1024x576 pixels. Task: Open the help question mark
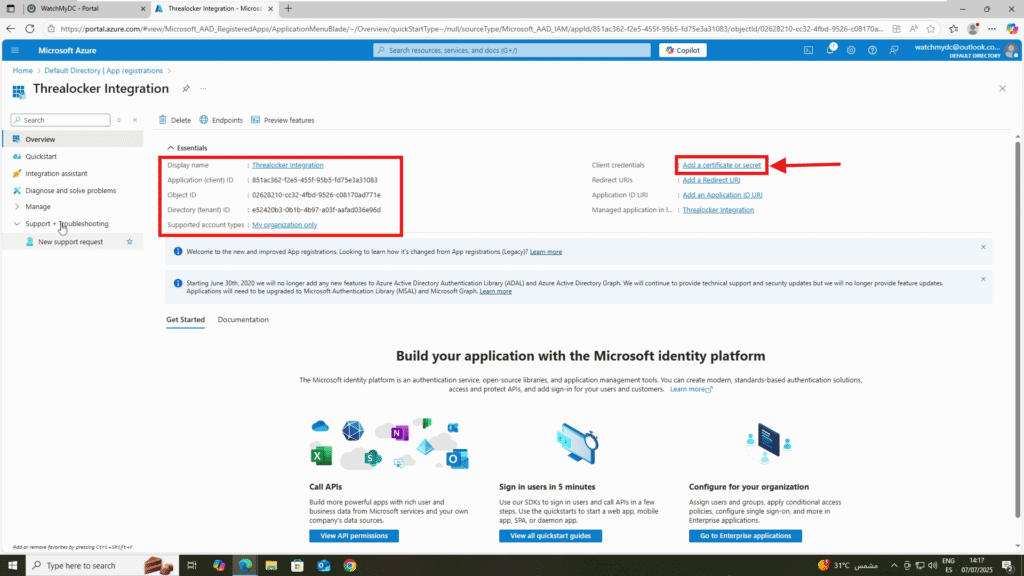872,50
